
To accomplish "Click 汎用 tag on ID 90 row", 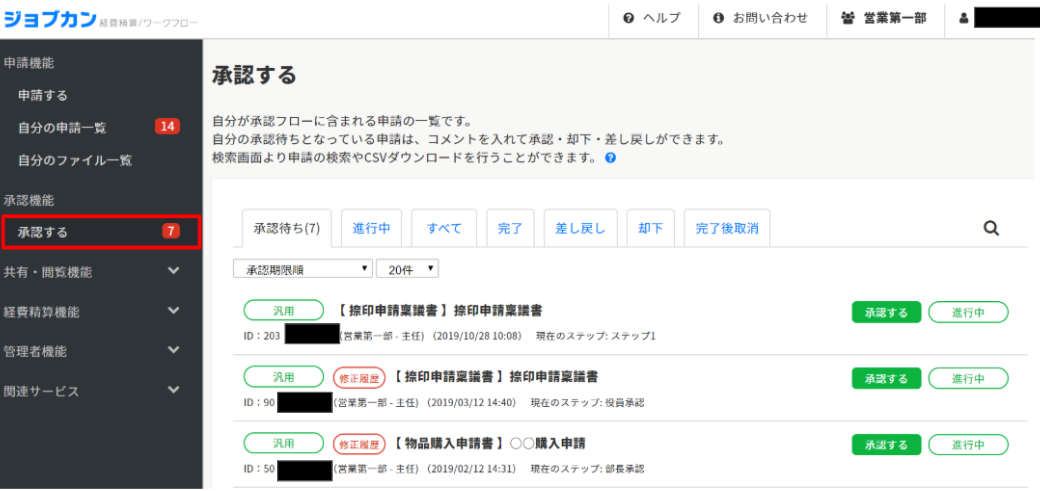I will click(x=283, y=377).
